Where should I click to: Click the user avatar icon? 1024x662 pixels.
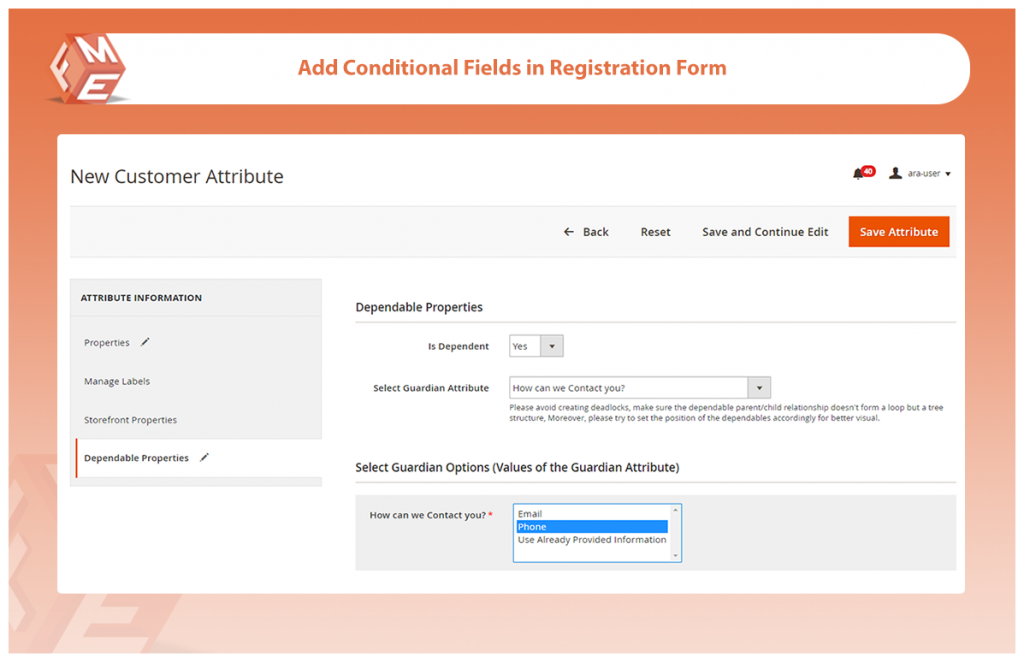tap(895, 173)
